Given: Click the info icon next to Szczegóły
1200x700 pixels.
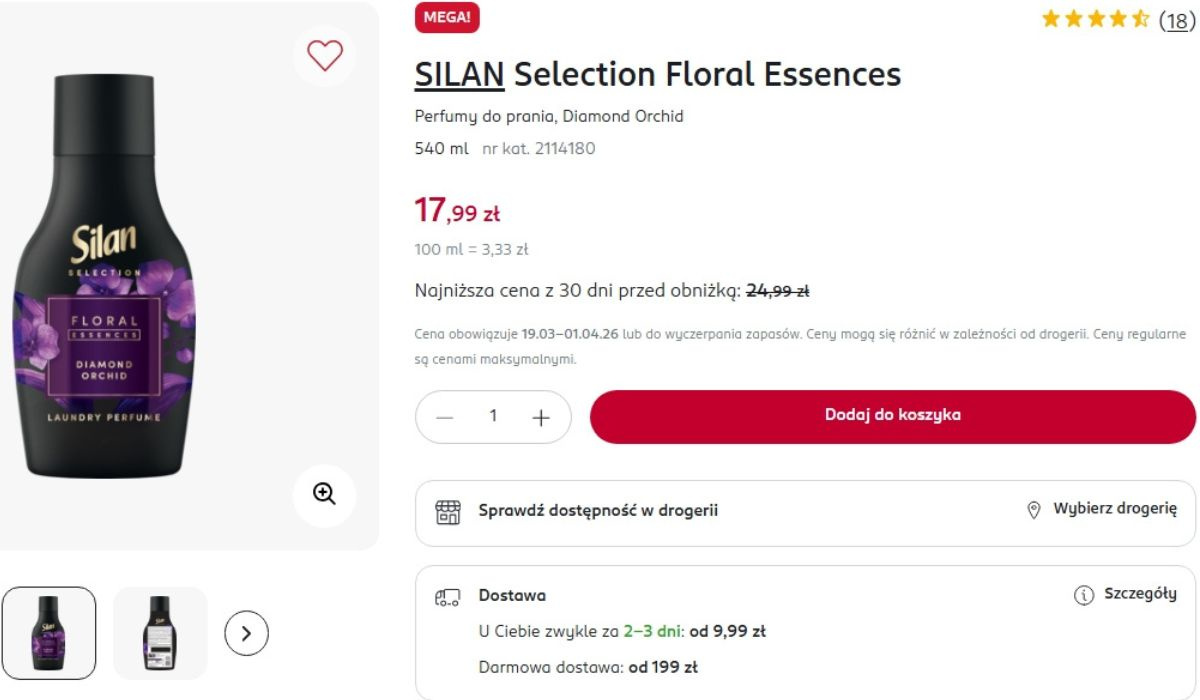Looking at the screenshot, I should pos(1083,596).
